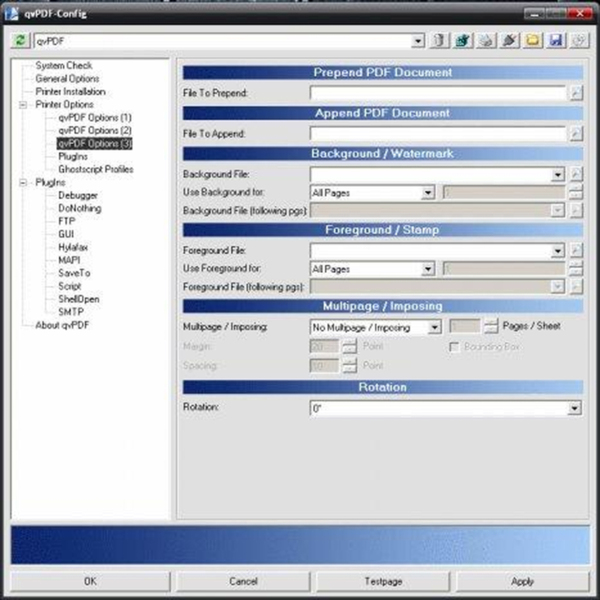Click the blue floppy save icon

(x=556, y=40)
